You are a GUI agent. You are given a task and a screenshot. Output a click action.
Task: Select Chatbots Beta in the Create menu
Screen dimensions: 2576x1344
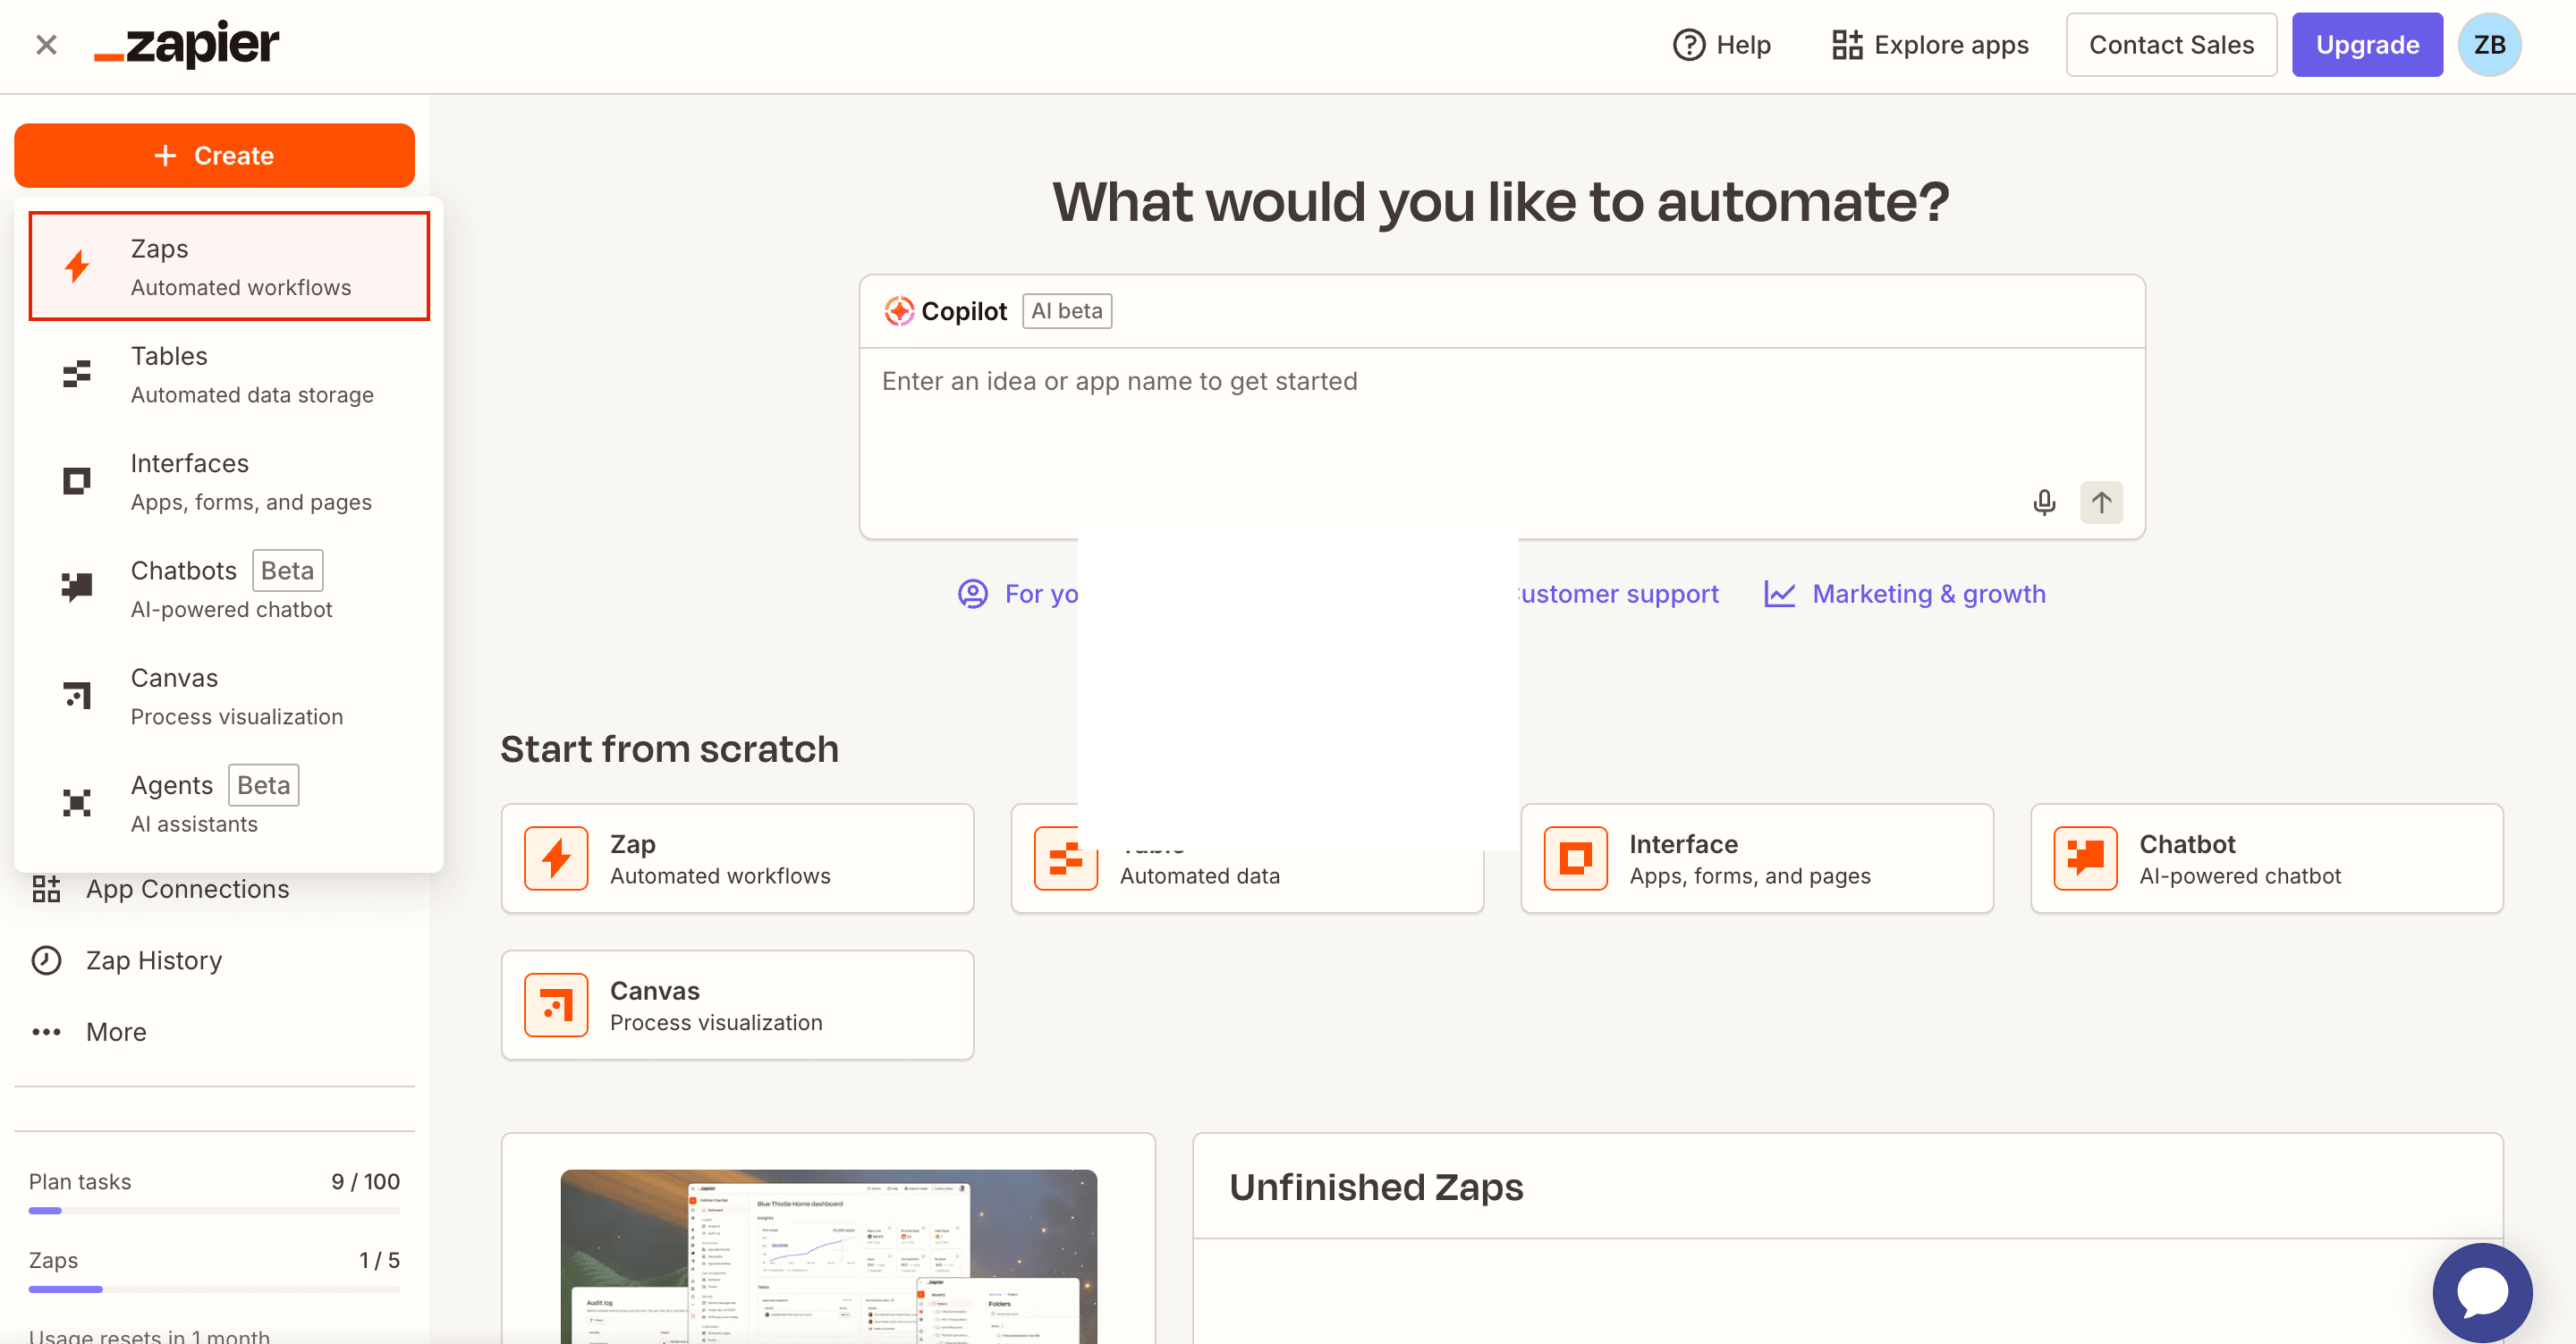click(228, 587)
